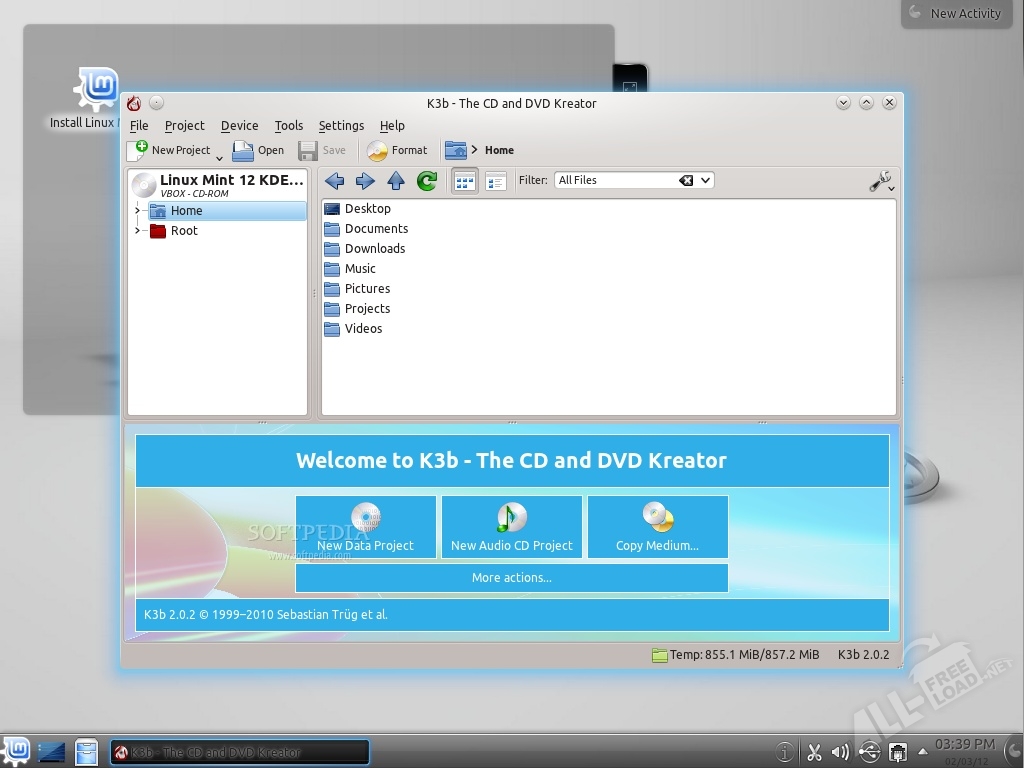Click the Copy Medium... button
Screen dimensions: 1024x768
point(657,527)
